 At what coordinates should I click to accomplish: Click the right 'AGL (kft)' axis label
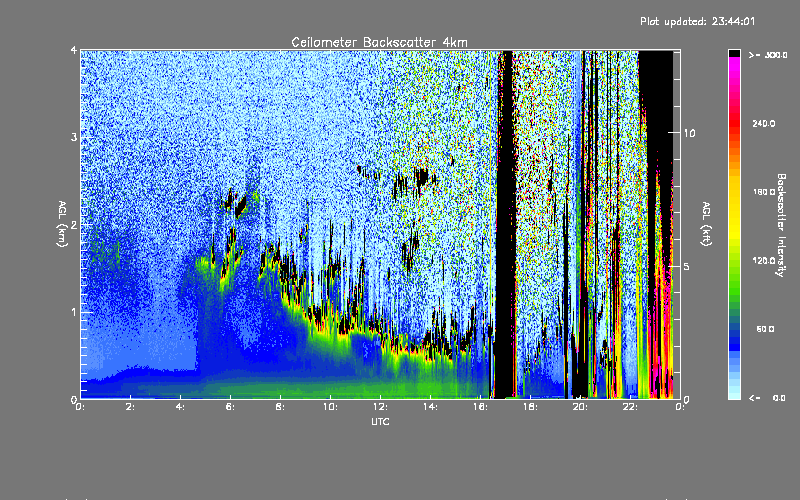pyautogui.click(x=707, y=224)
